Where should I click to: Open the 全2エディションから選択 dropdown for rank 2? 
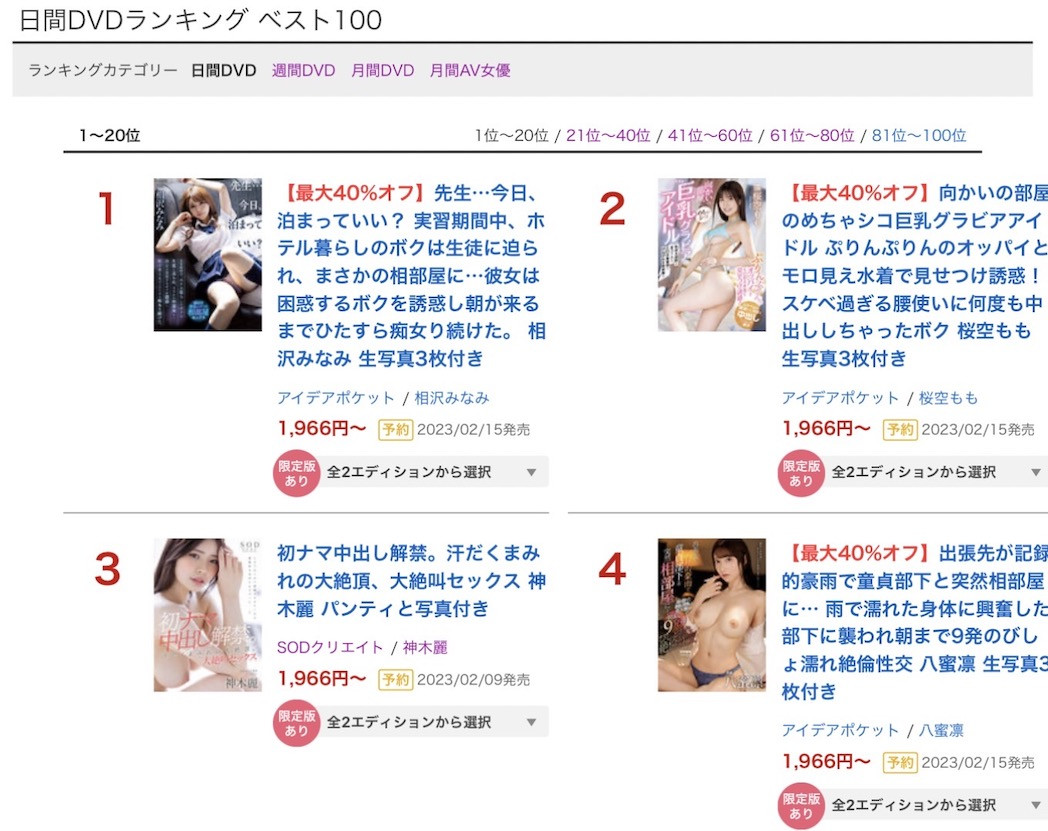(x=934, y=472)
